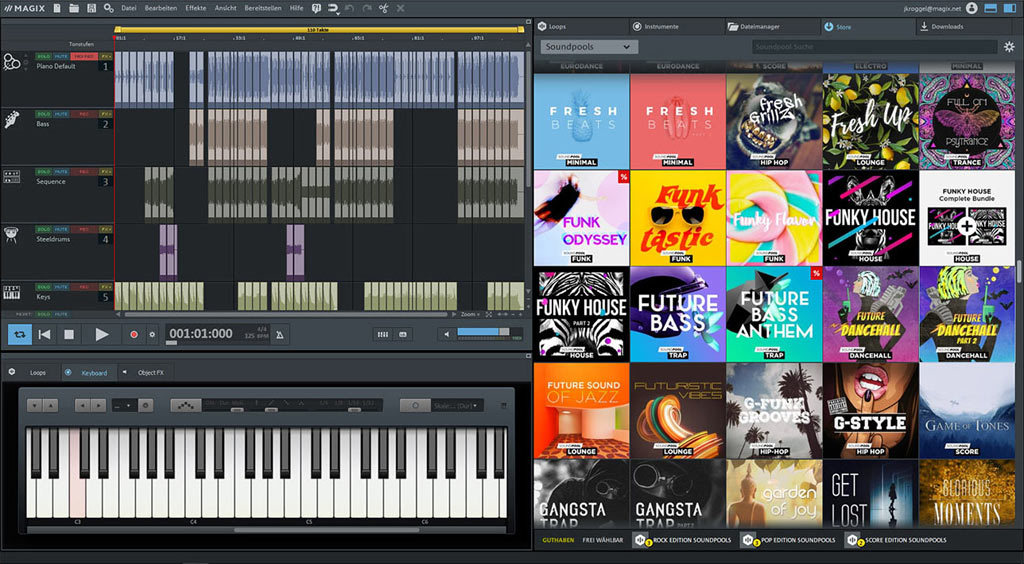This screenshot has width=1024, height=564.
Task: Toggle the loop playback button
Action: (x=20, y=334)
